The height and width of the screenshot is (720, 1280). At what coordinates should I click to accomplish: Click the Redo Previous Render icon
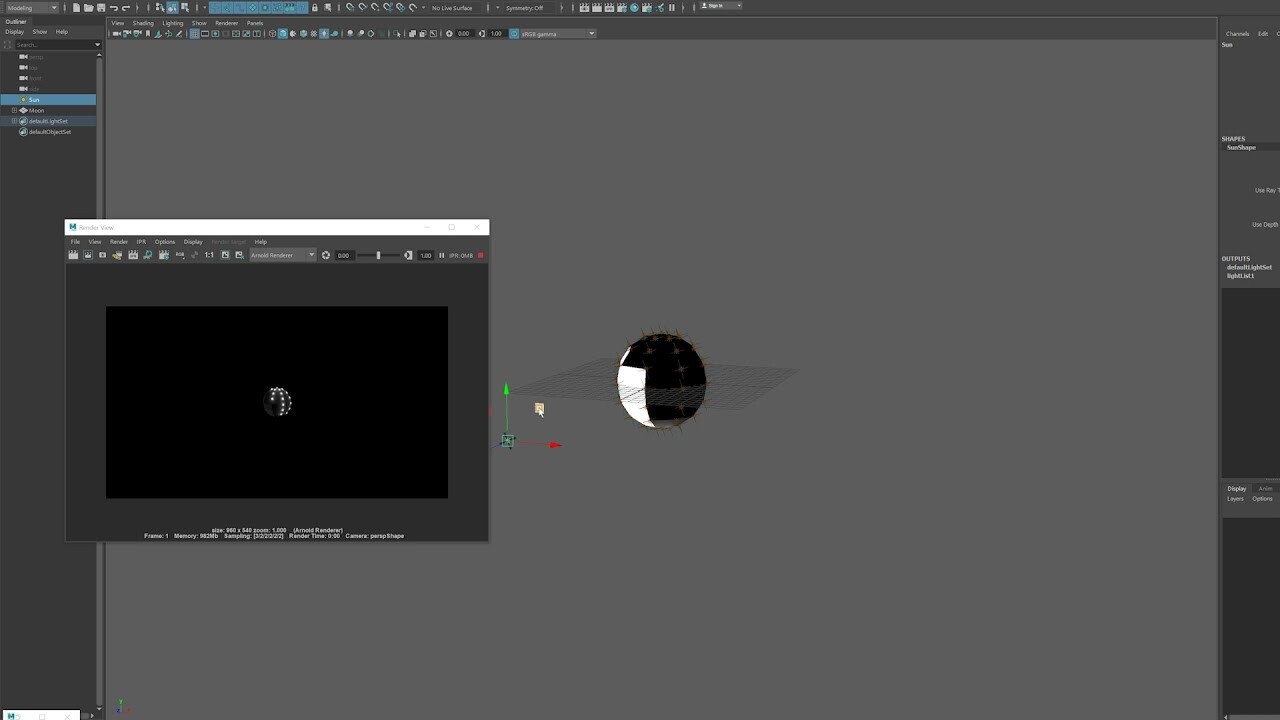pyautogui.click(x=73, y=255)
